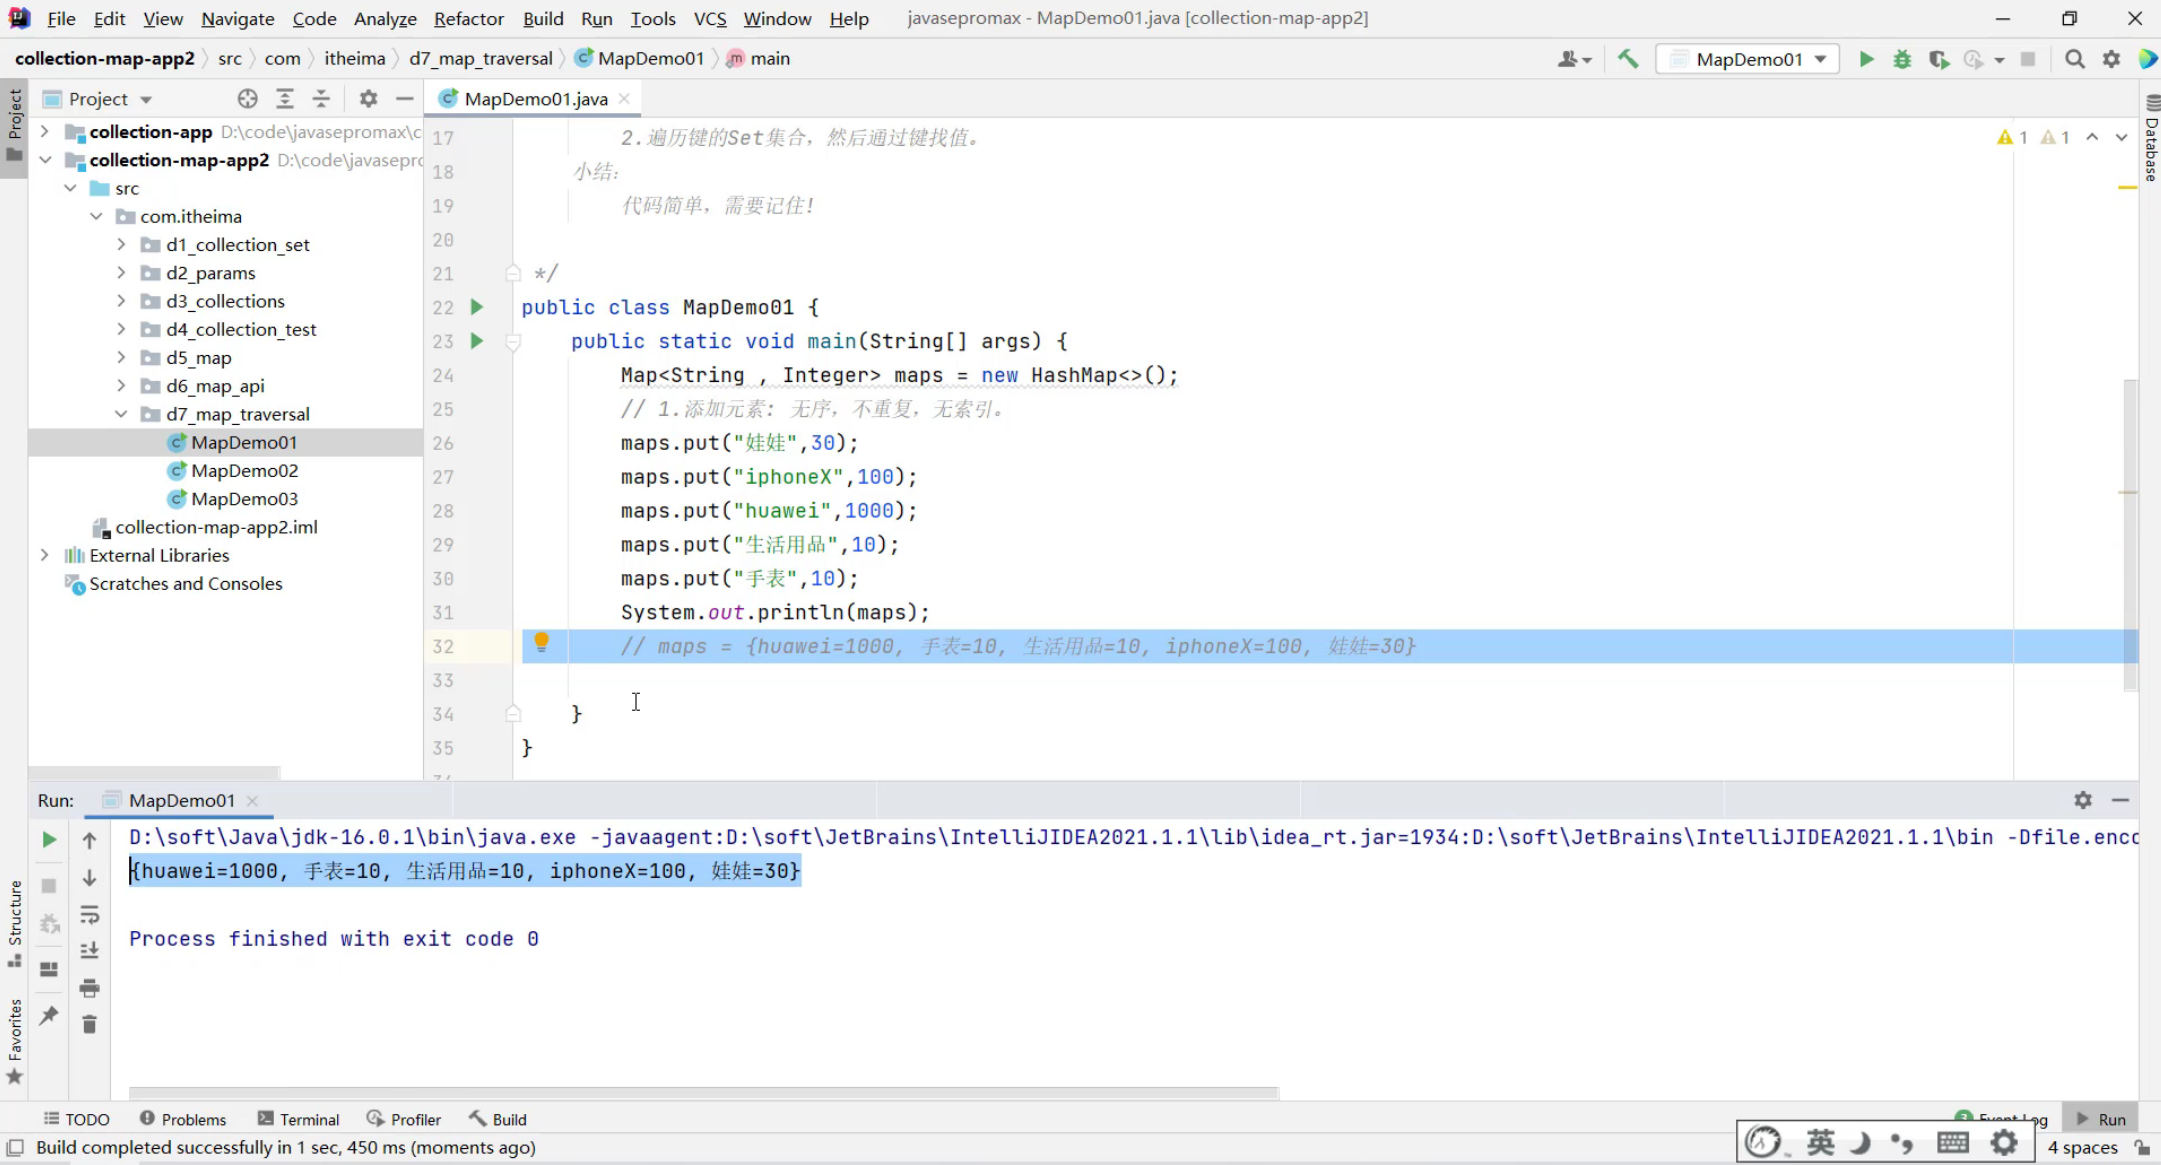Collapse the d7_map_traversal package
Image resolution: width=2161 pixels, height=1165 pixels.
coord(121,413)
